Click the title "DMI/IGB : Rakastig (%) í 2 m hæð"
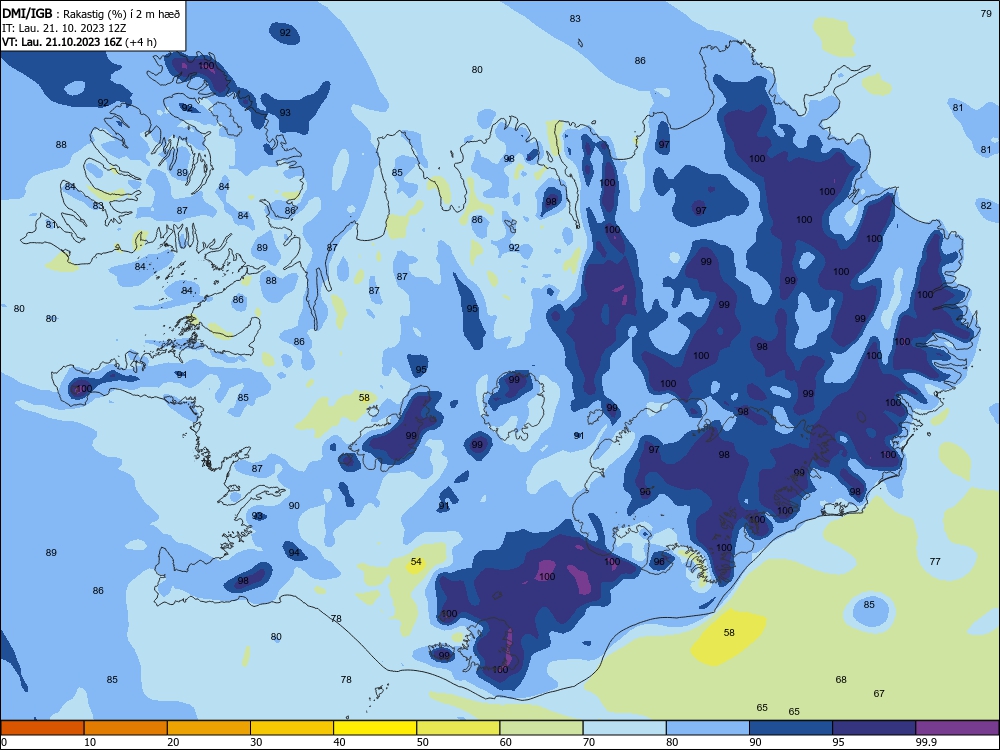 tap(91, 14)
